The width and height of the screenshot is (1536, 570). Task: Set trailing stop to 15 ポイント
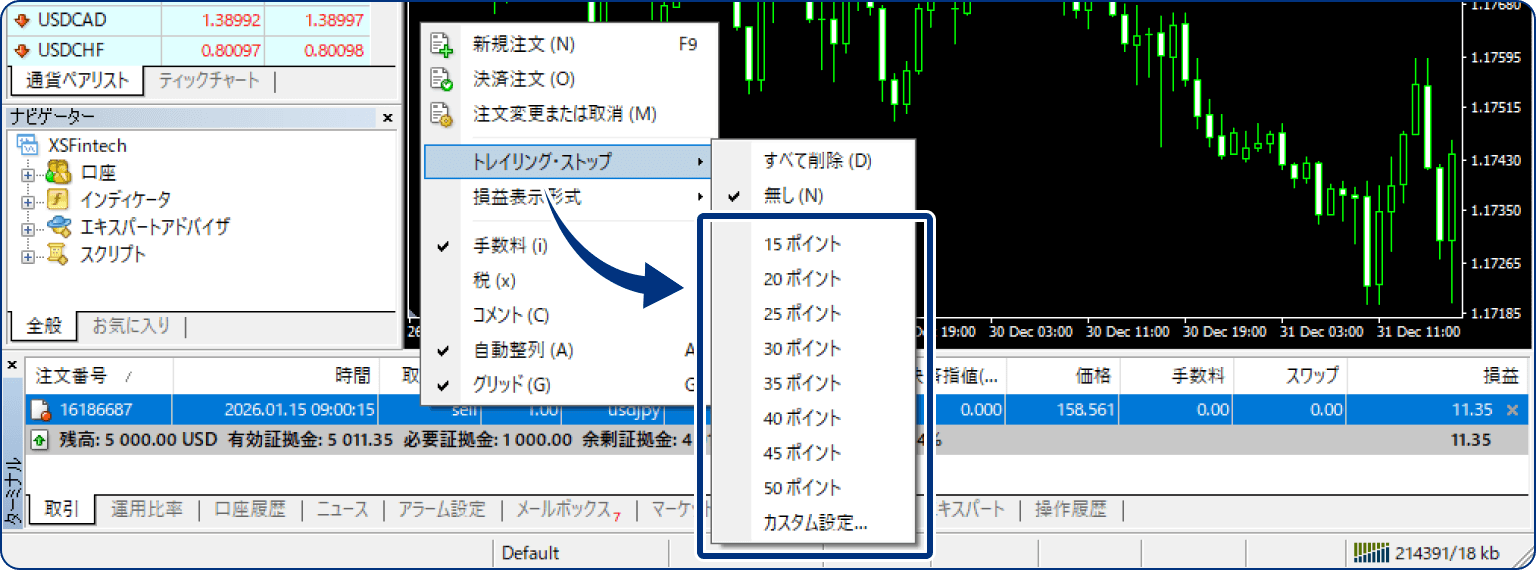[812, 244]
